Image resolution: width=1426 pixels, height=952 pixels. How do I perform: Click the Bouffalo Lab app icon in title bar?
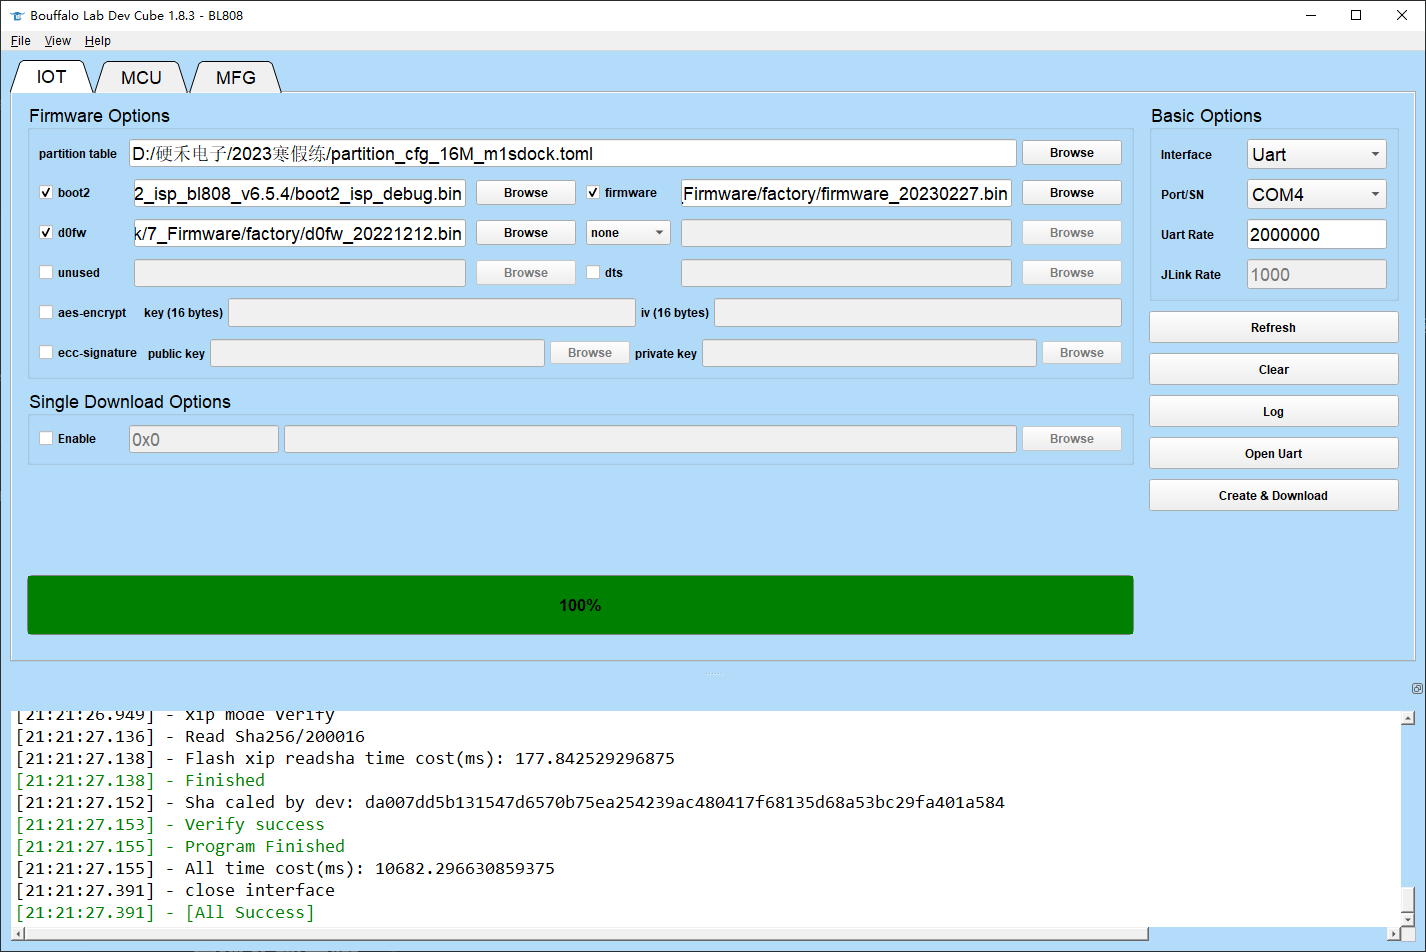click(16, 16)
